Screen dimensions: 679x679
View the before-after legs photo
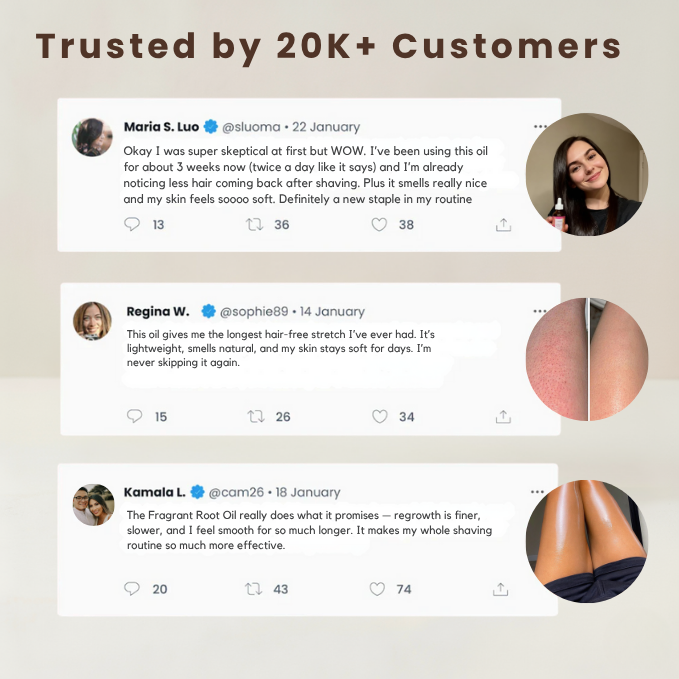coord(587,359)
